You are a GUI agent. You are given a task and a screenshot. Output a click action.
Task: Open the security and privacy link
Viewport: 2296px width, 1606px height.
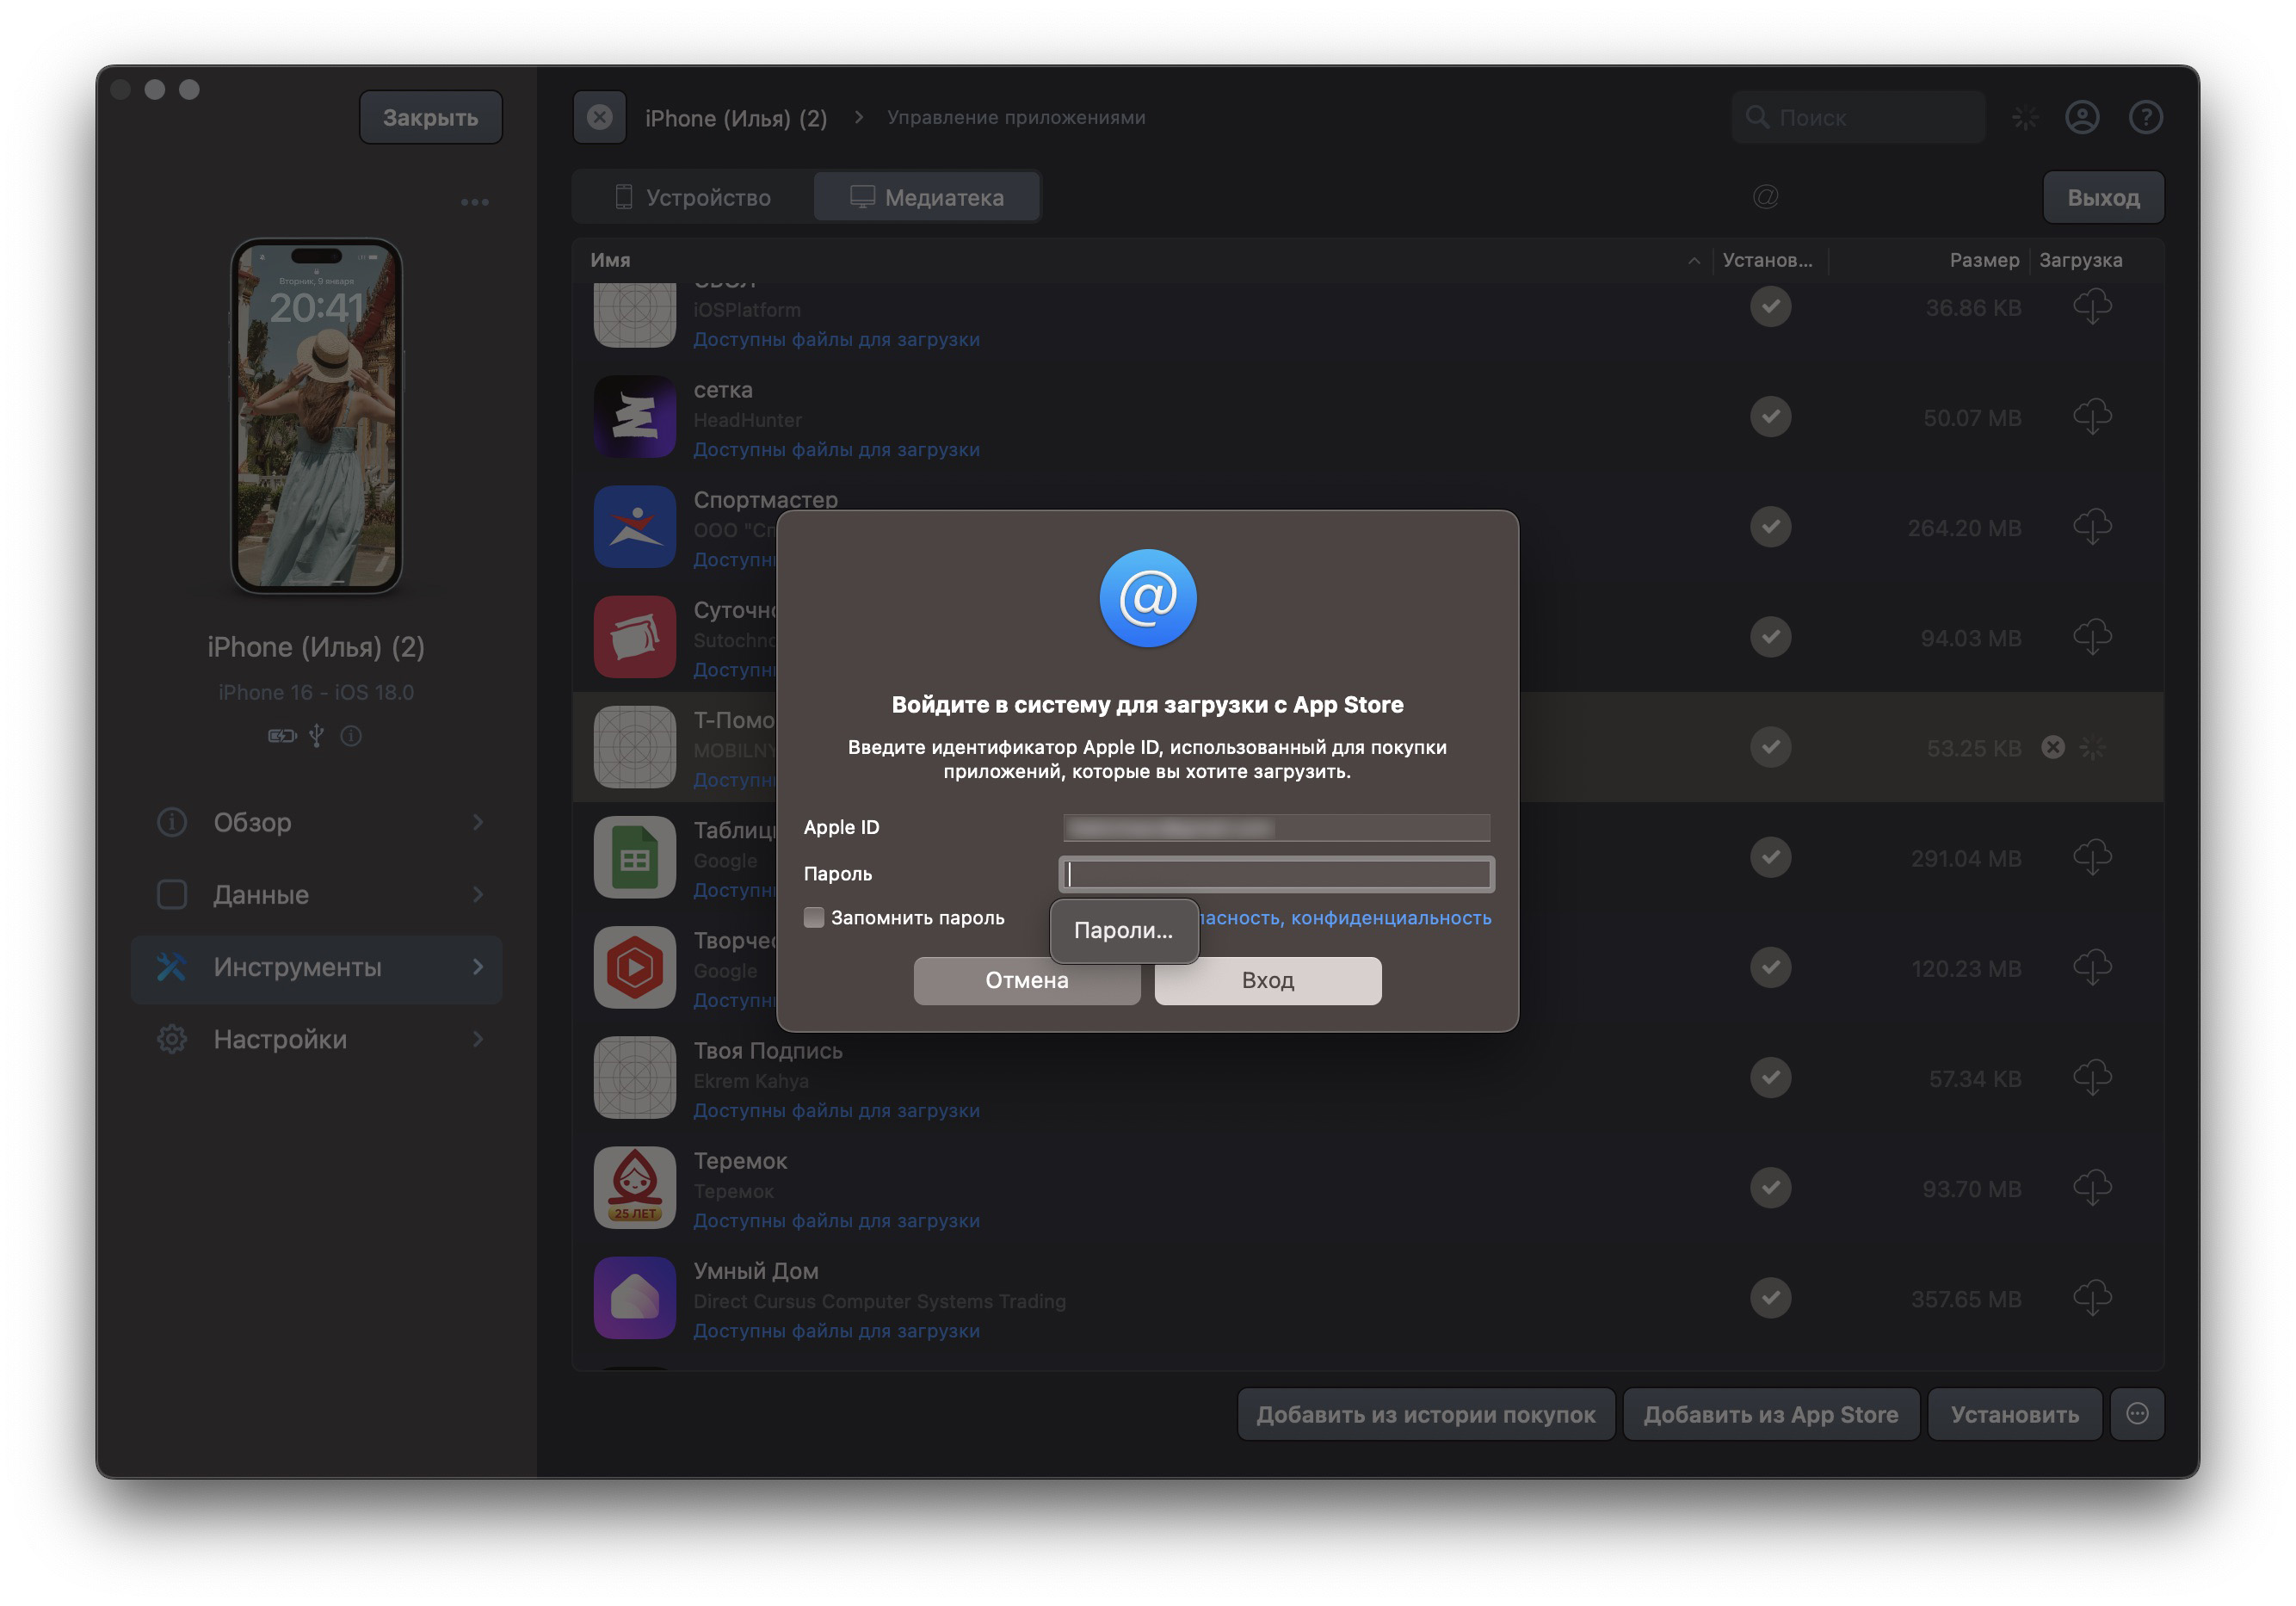[x=1345, y=918]
